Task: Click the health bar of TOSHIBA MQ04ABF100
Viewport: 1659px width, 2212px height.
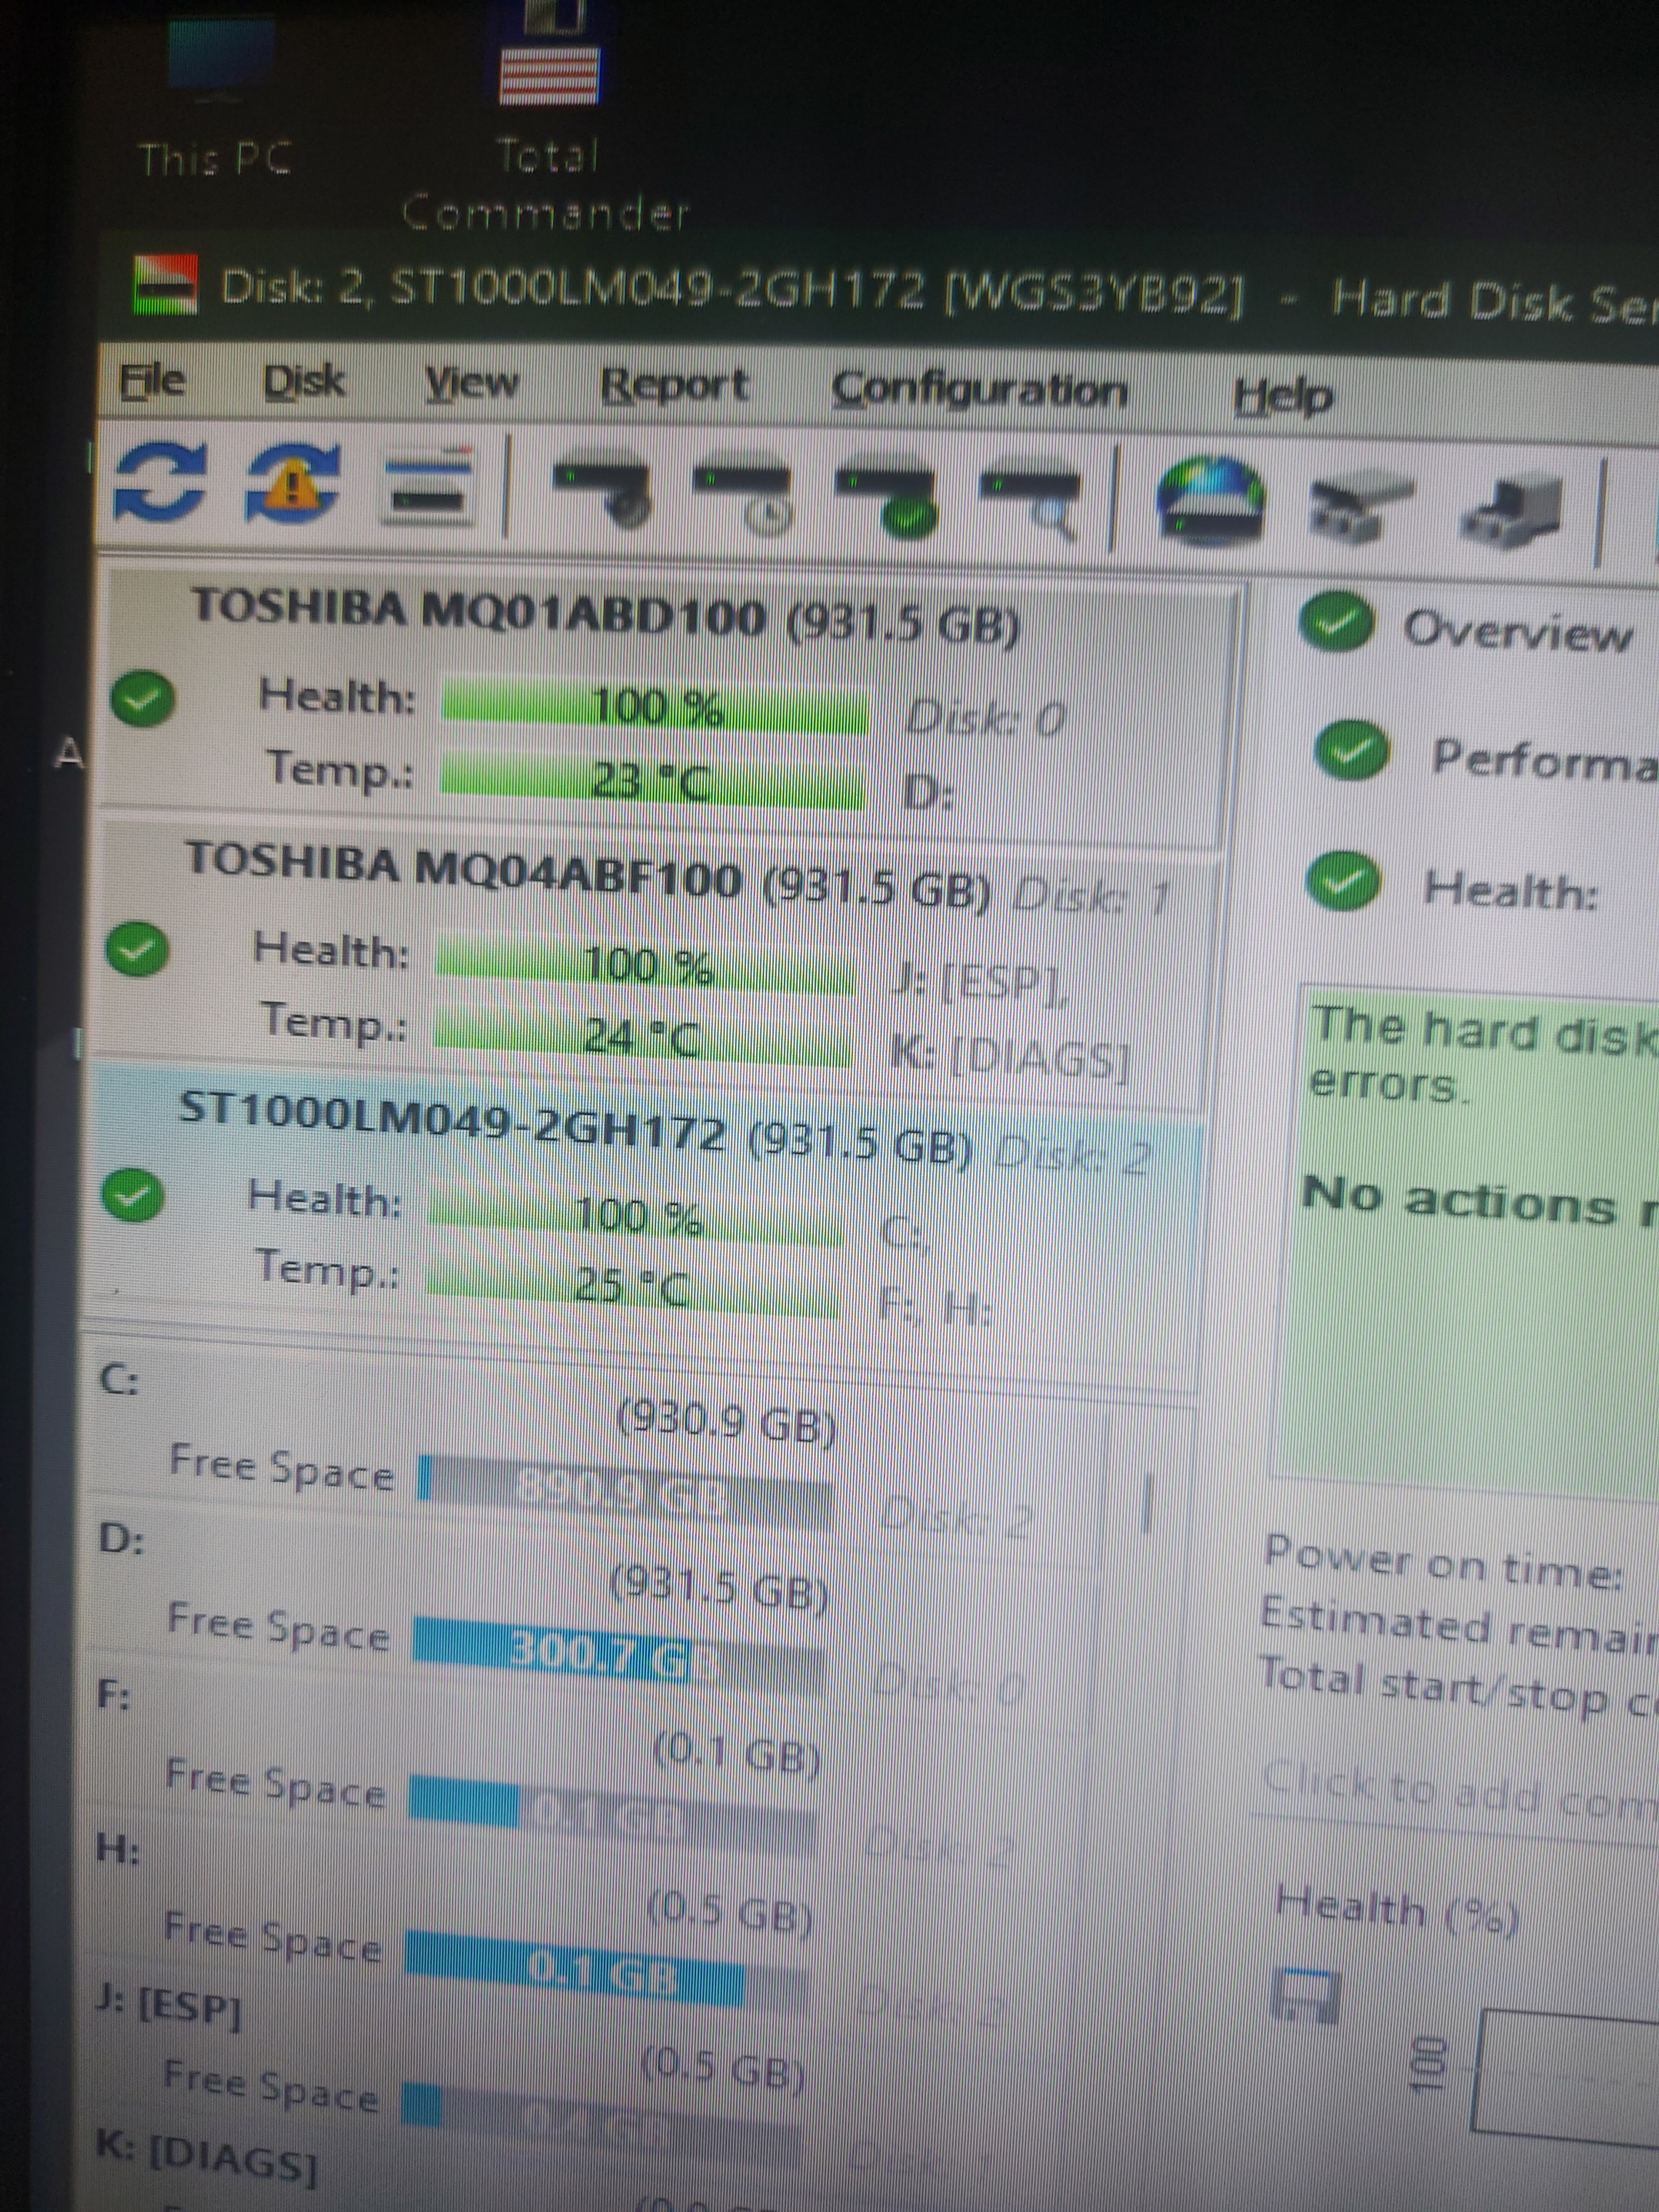Action: click(x=646, y=964)
